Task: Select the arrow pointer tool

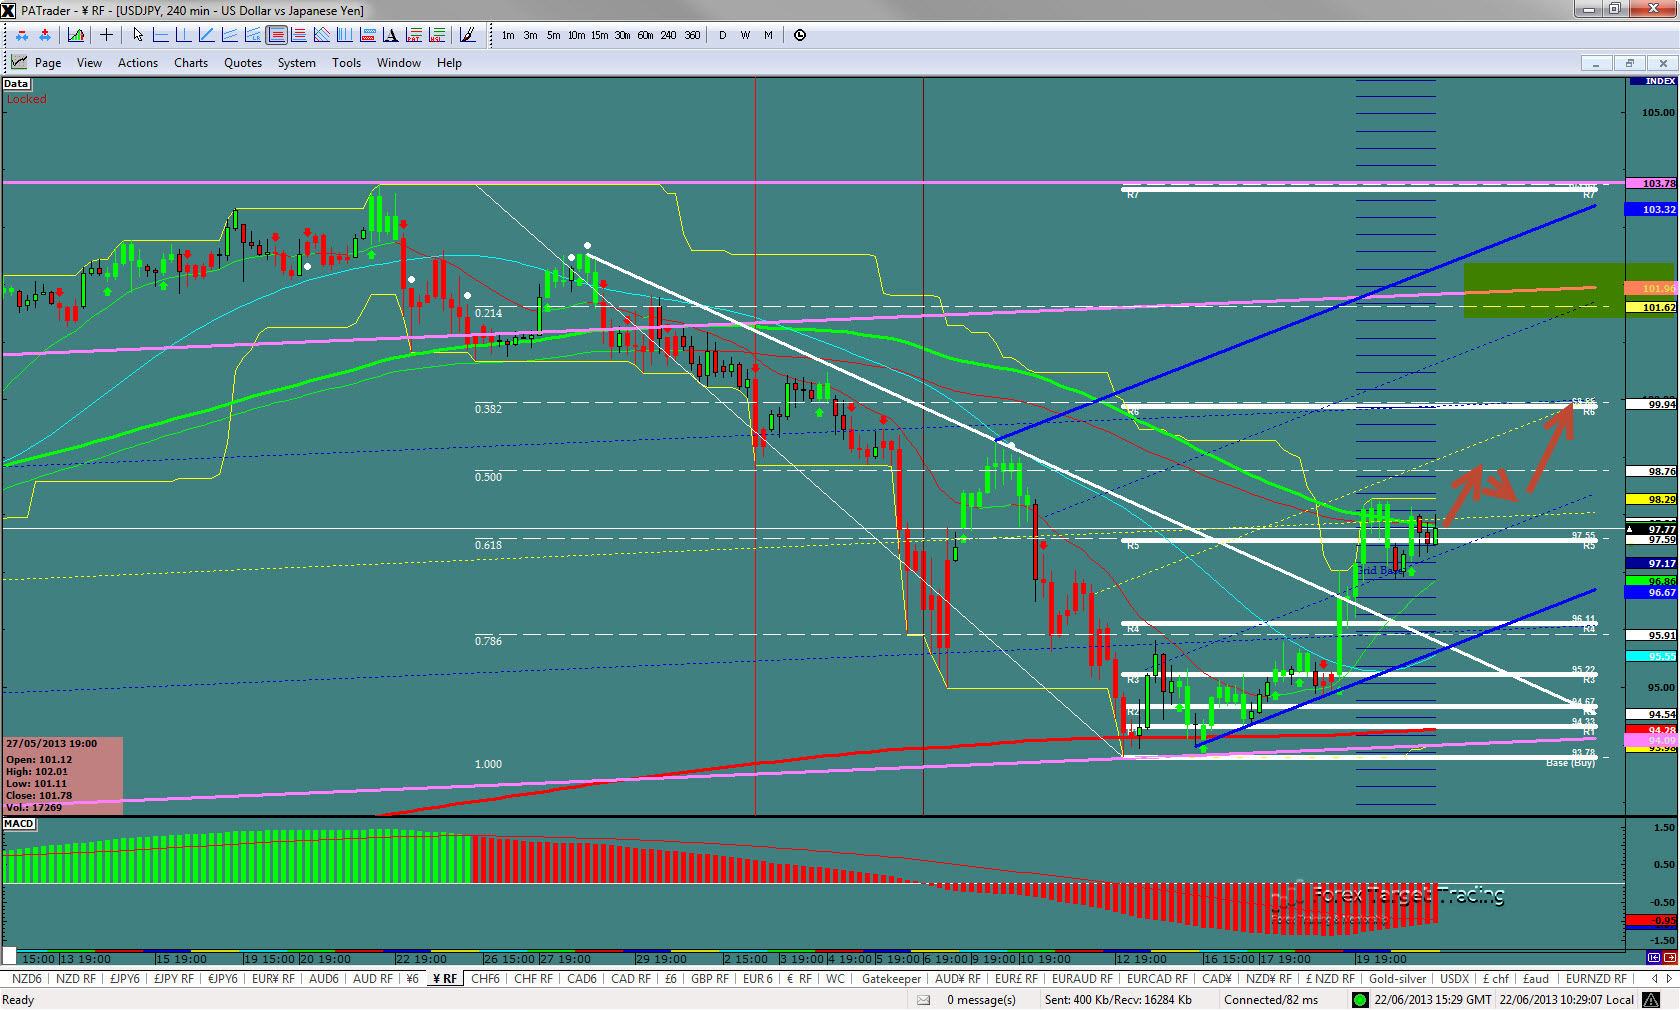Action: (138, 35)
